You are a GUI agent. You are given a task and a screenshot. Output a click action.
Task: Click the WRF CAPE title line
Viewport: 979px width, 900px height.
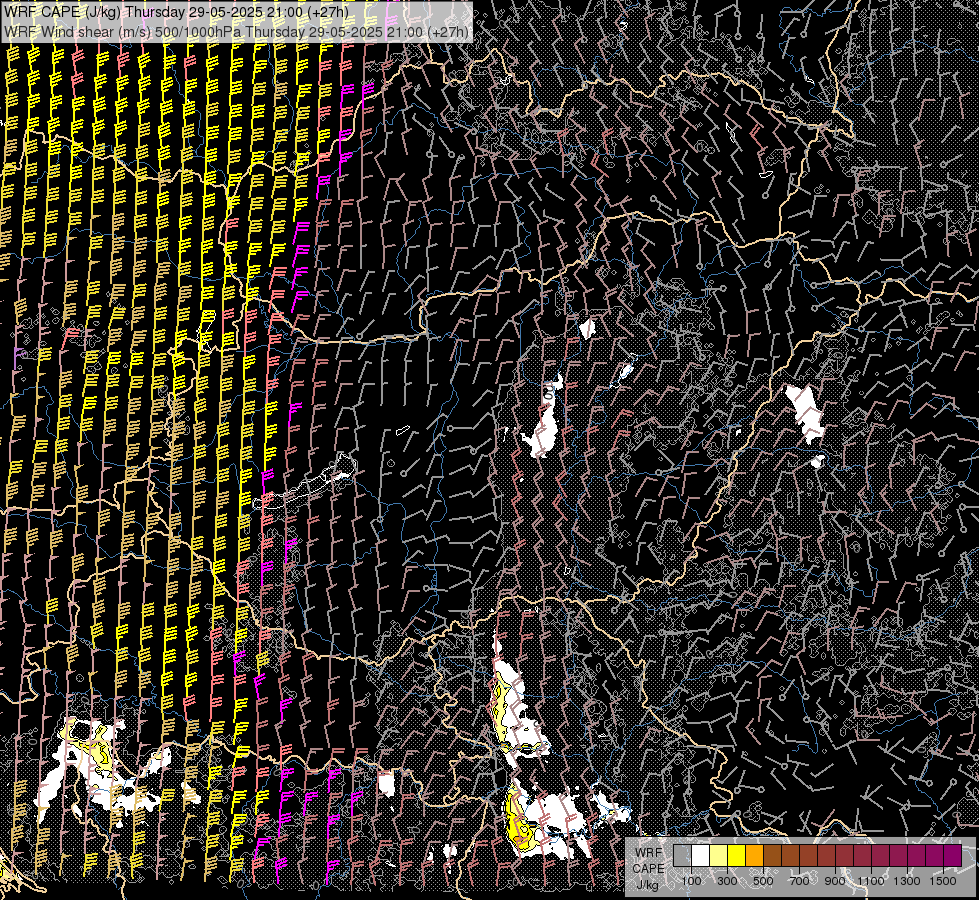click(176, 12)
